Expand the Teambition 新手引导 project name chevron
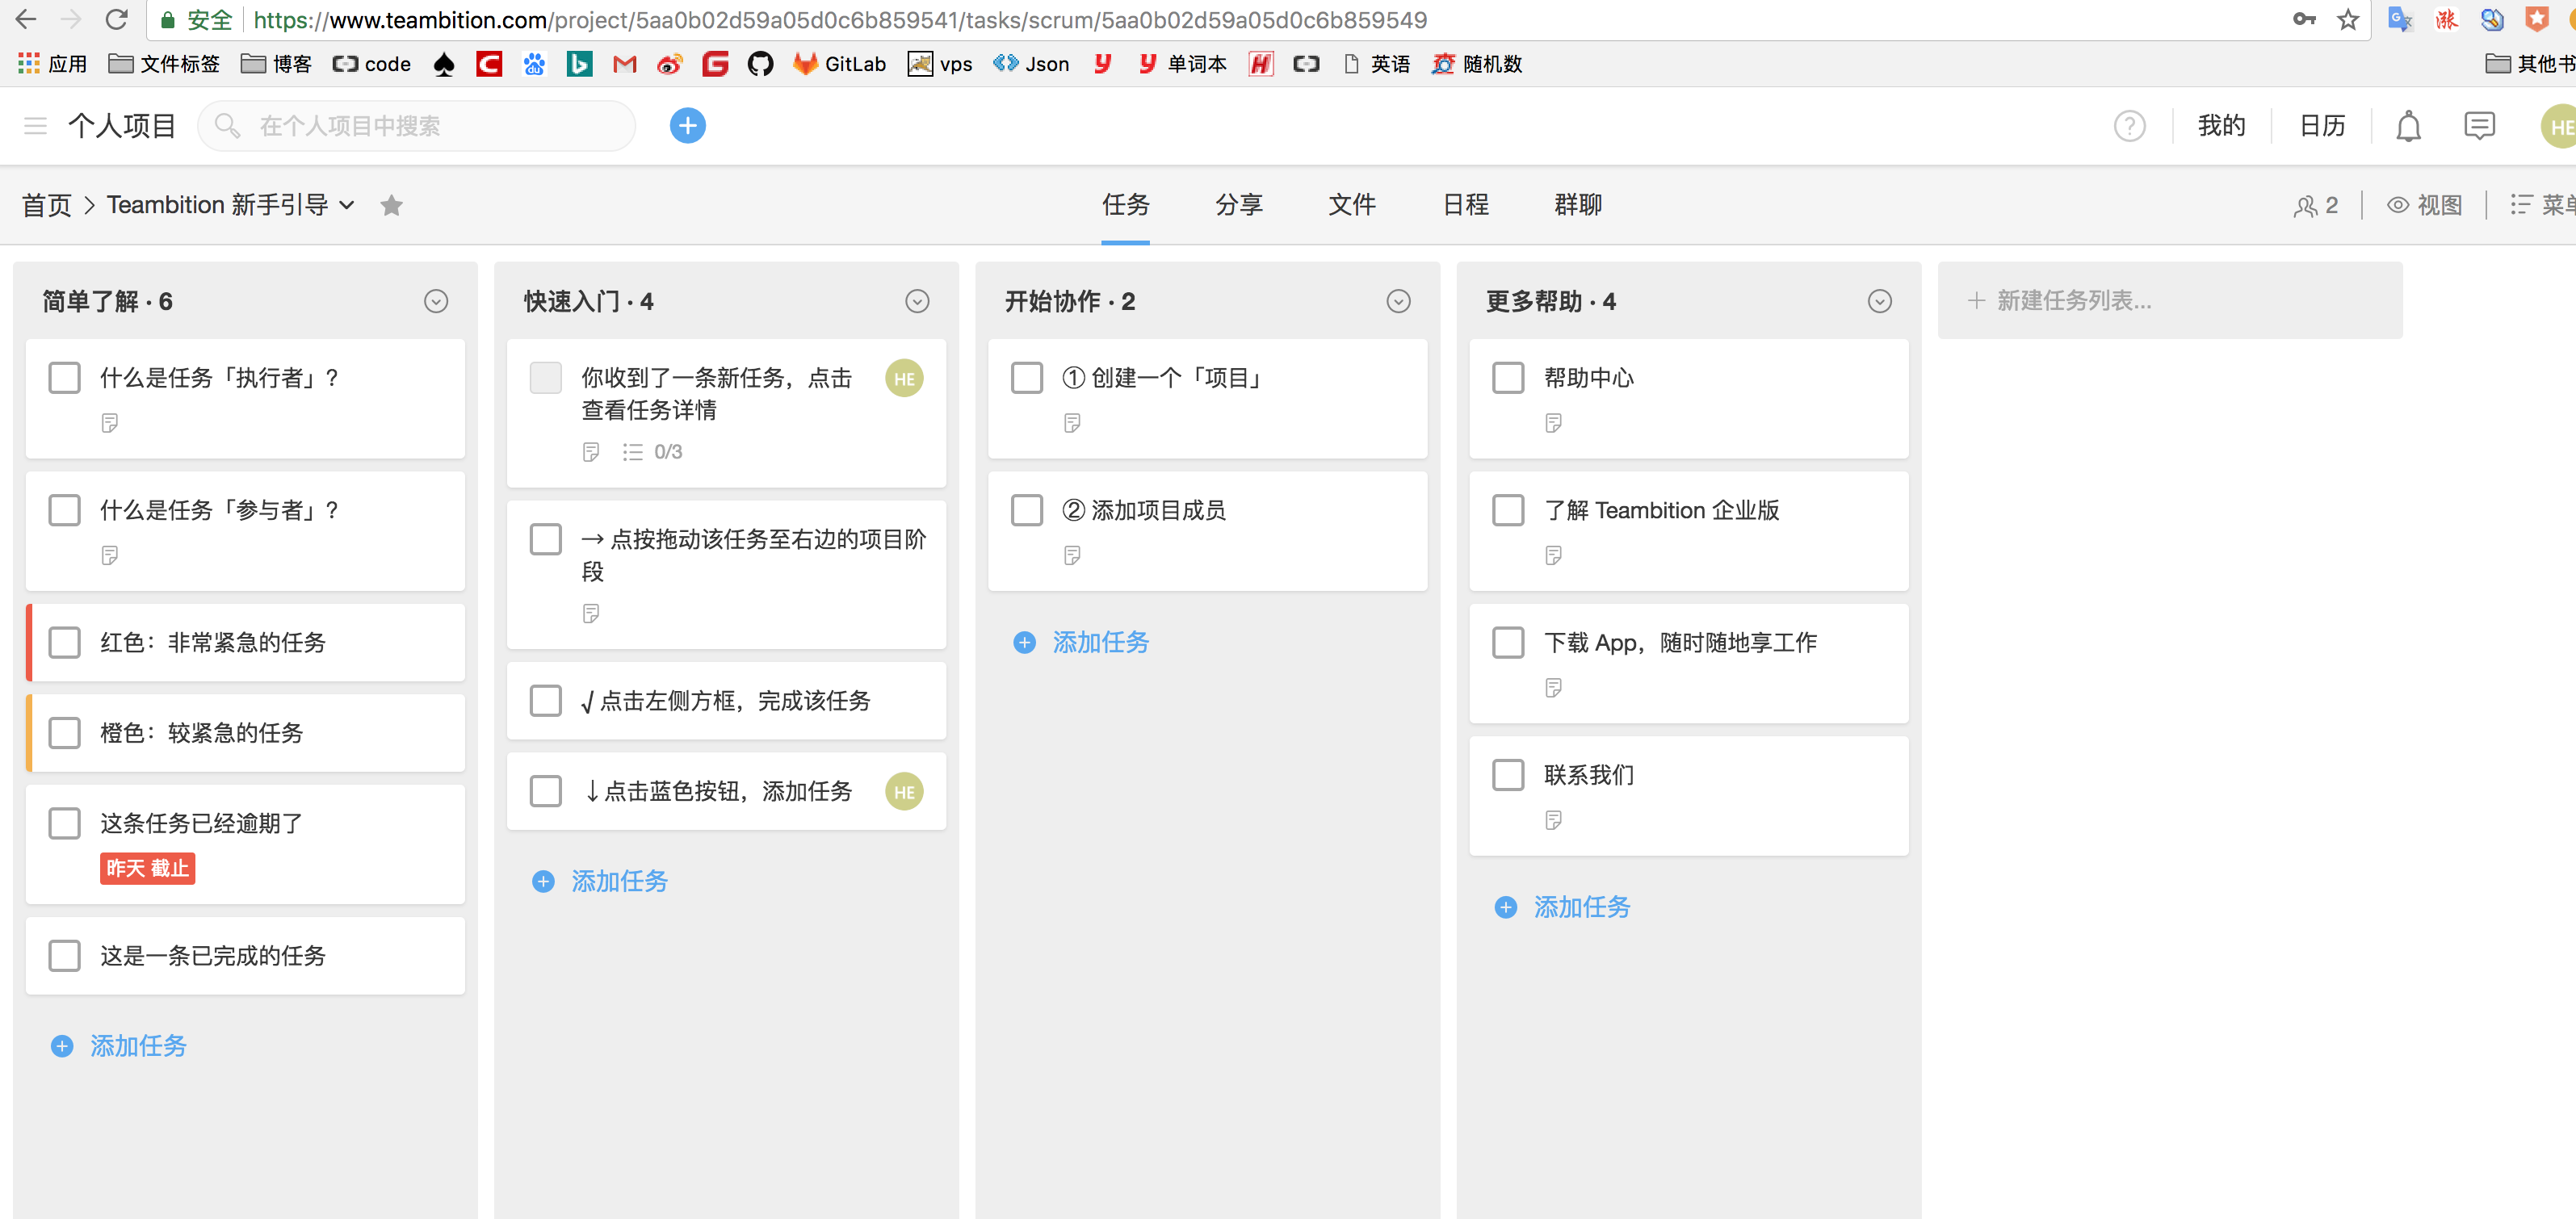Viewport: 2576px width, 1219px height. 347,205
